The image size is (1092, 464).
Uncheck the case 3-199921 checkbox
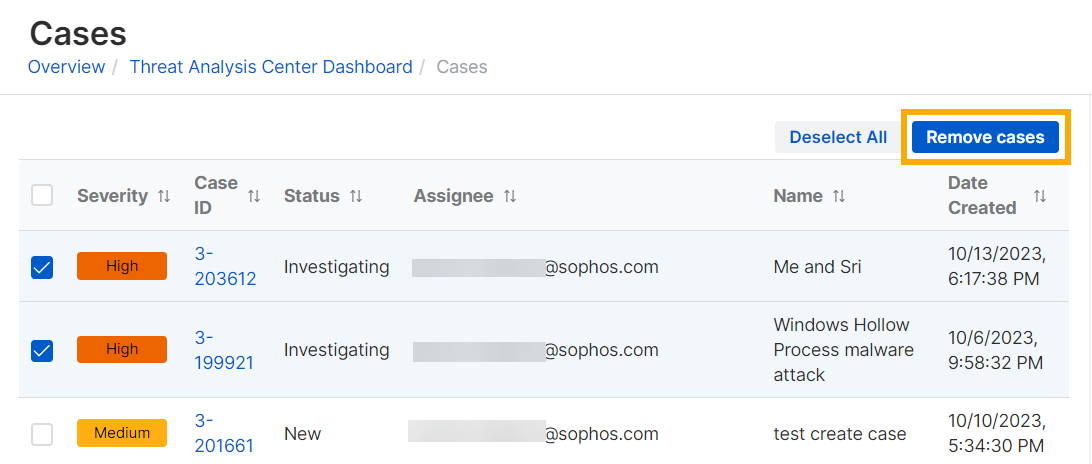coord(42,350)
